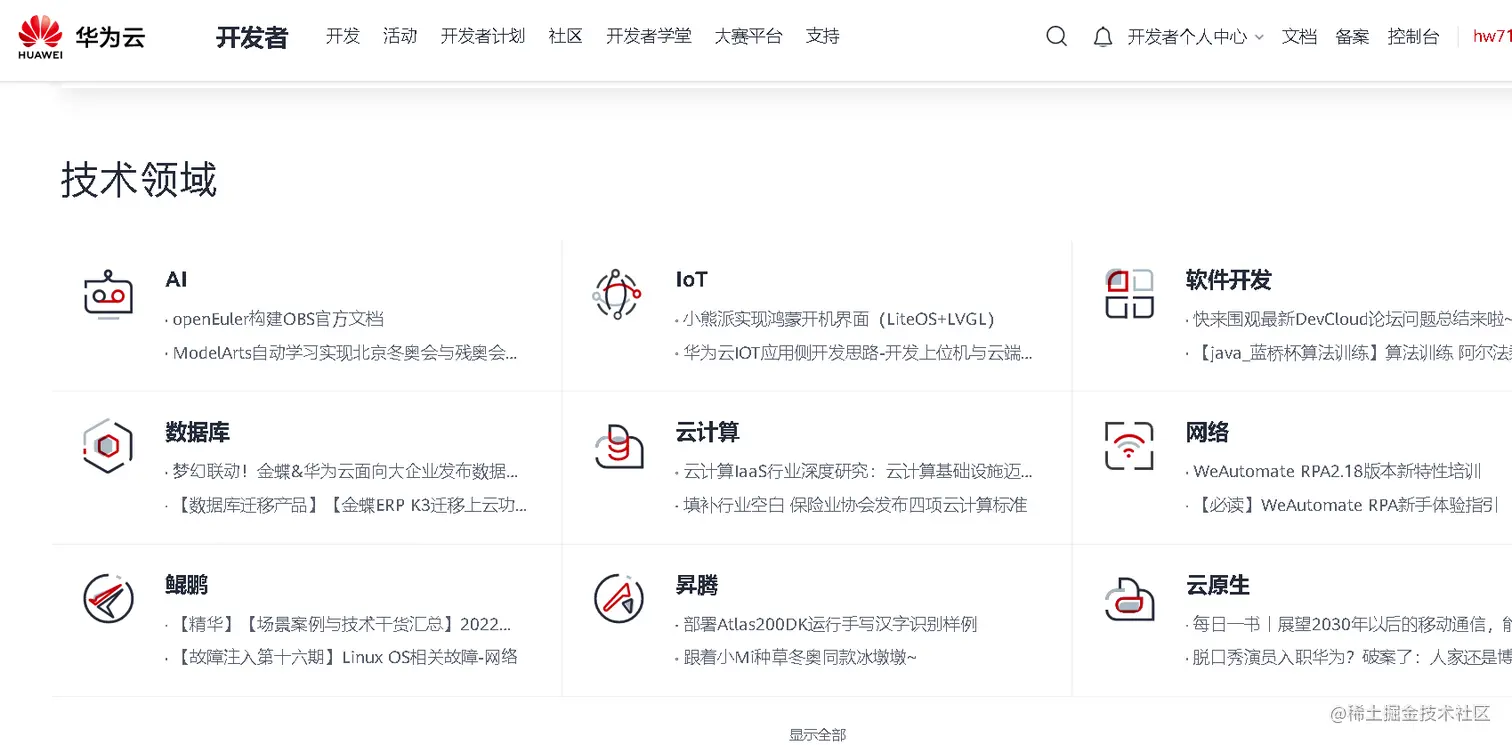Open the 大赛平台 menu

(749, 36)
